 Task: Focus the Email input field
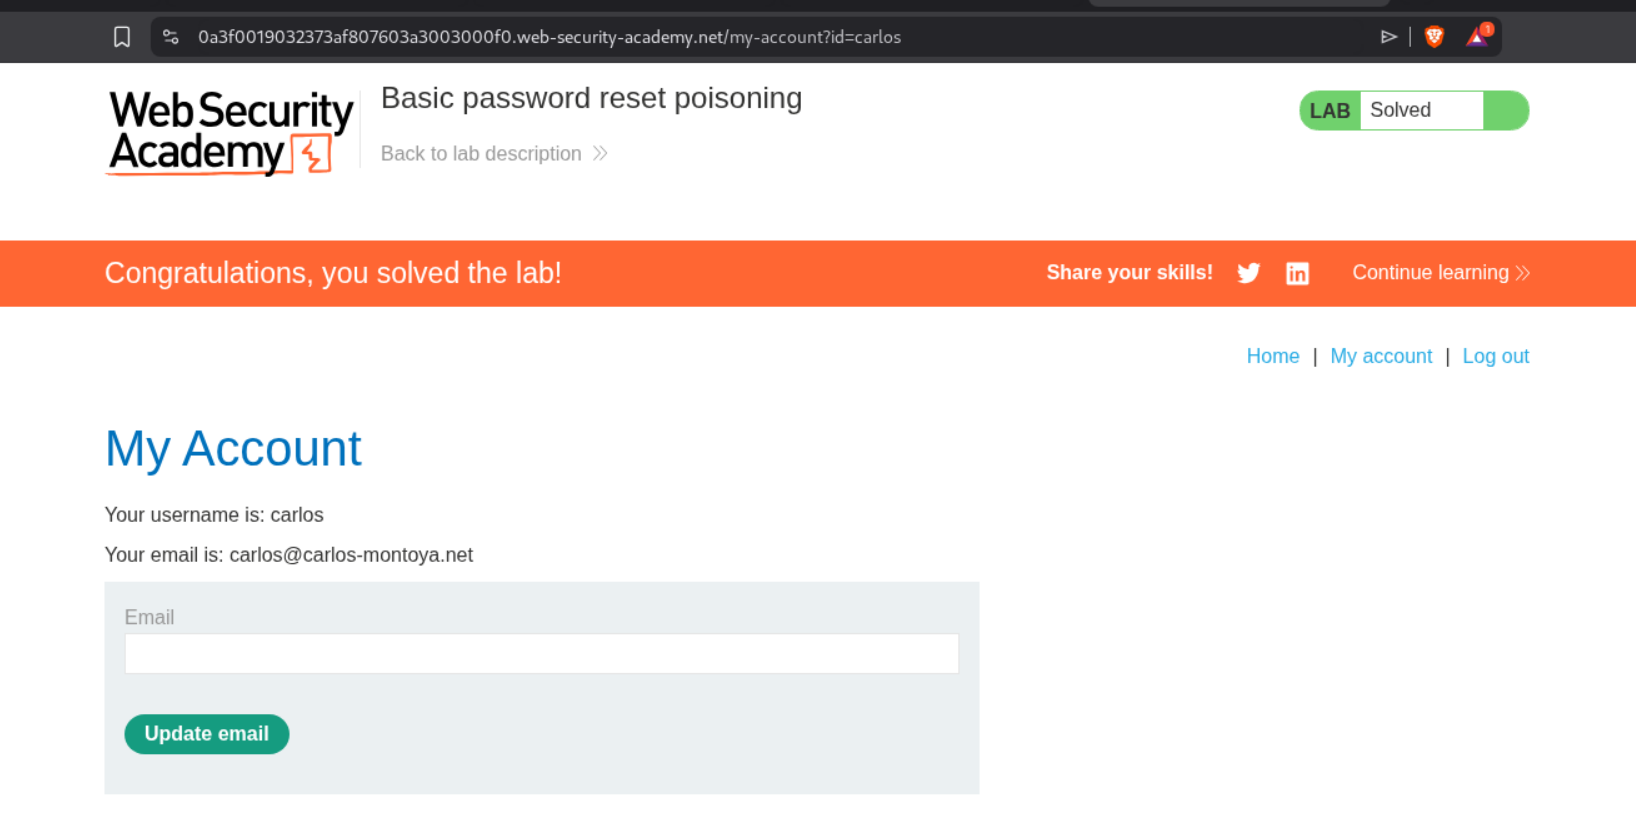coord(541,654)
